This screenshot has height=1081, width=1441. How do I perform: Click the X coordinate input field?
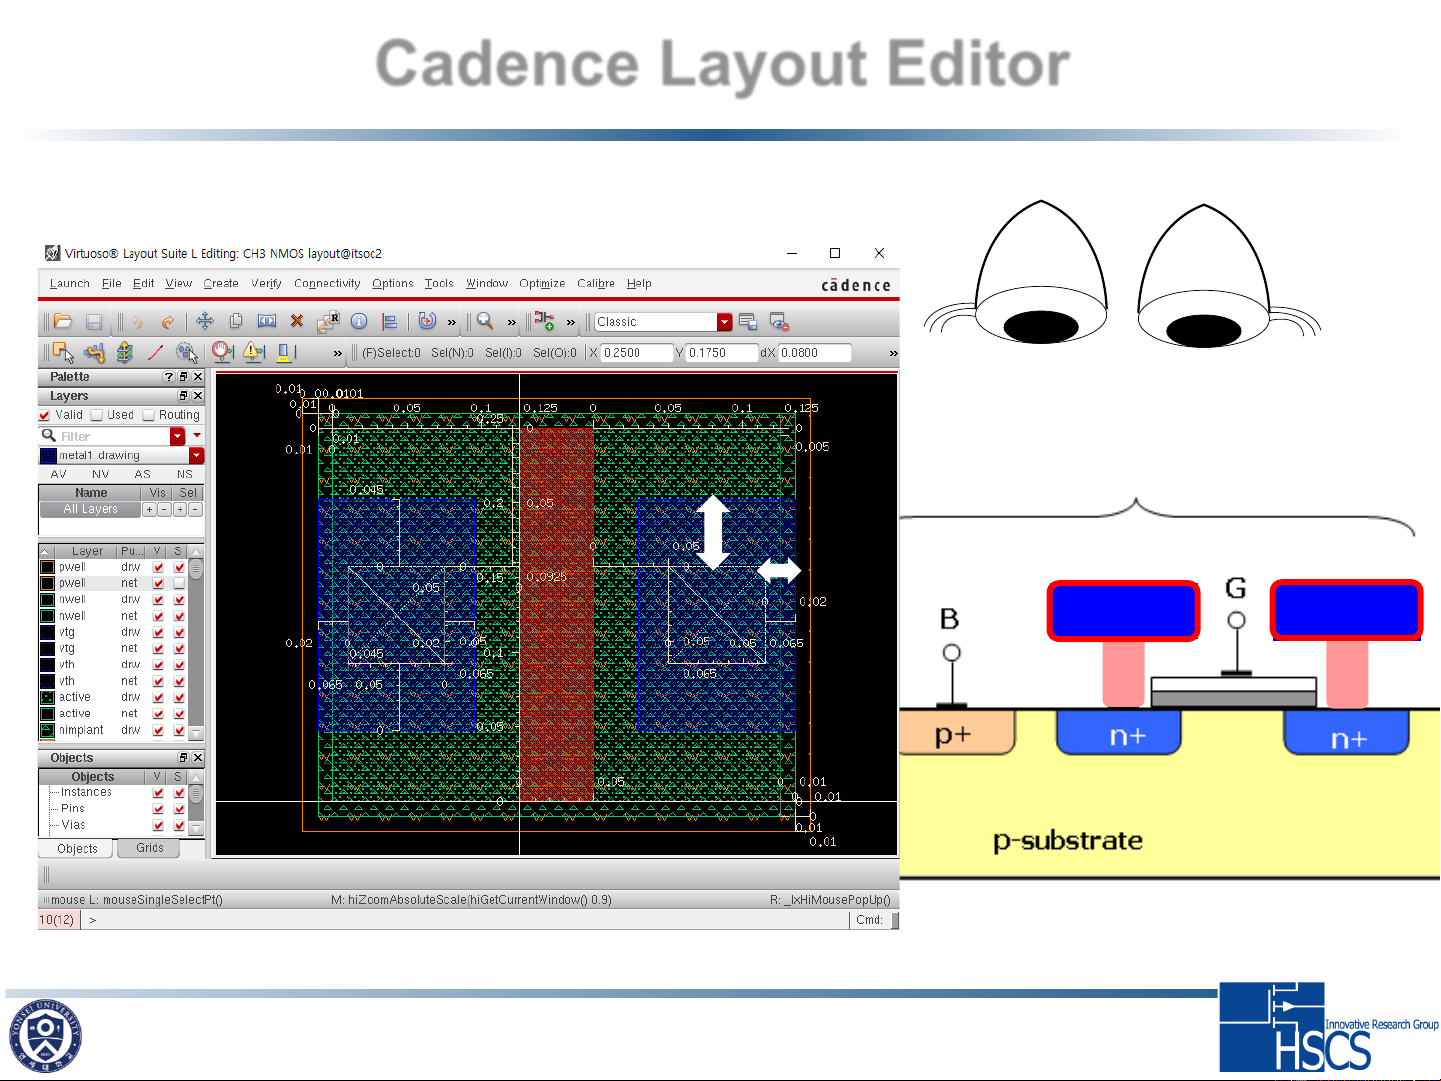pyautogui.click(x=636, y=353)
